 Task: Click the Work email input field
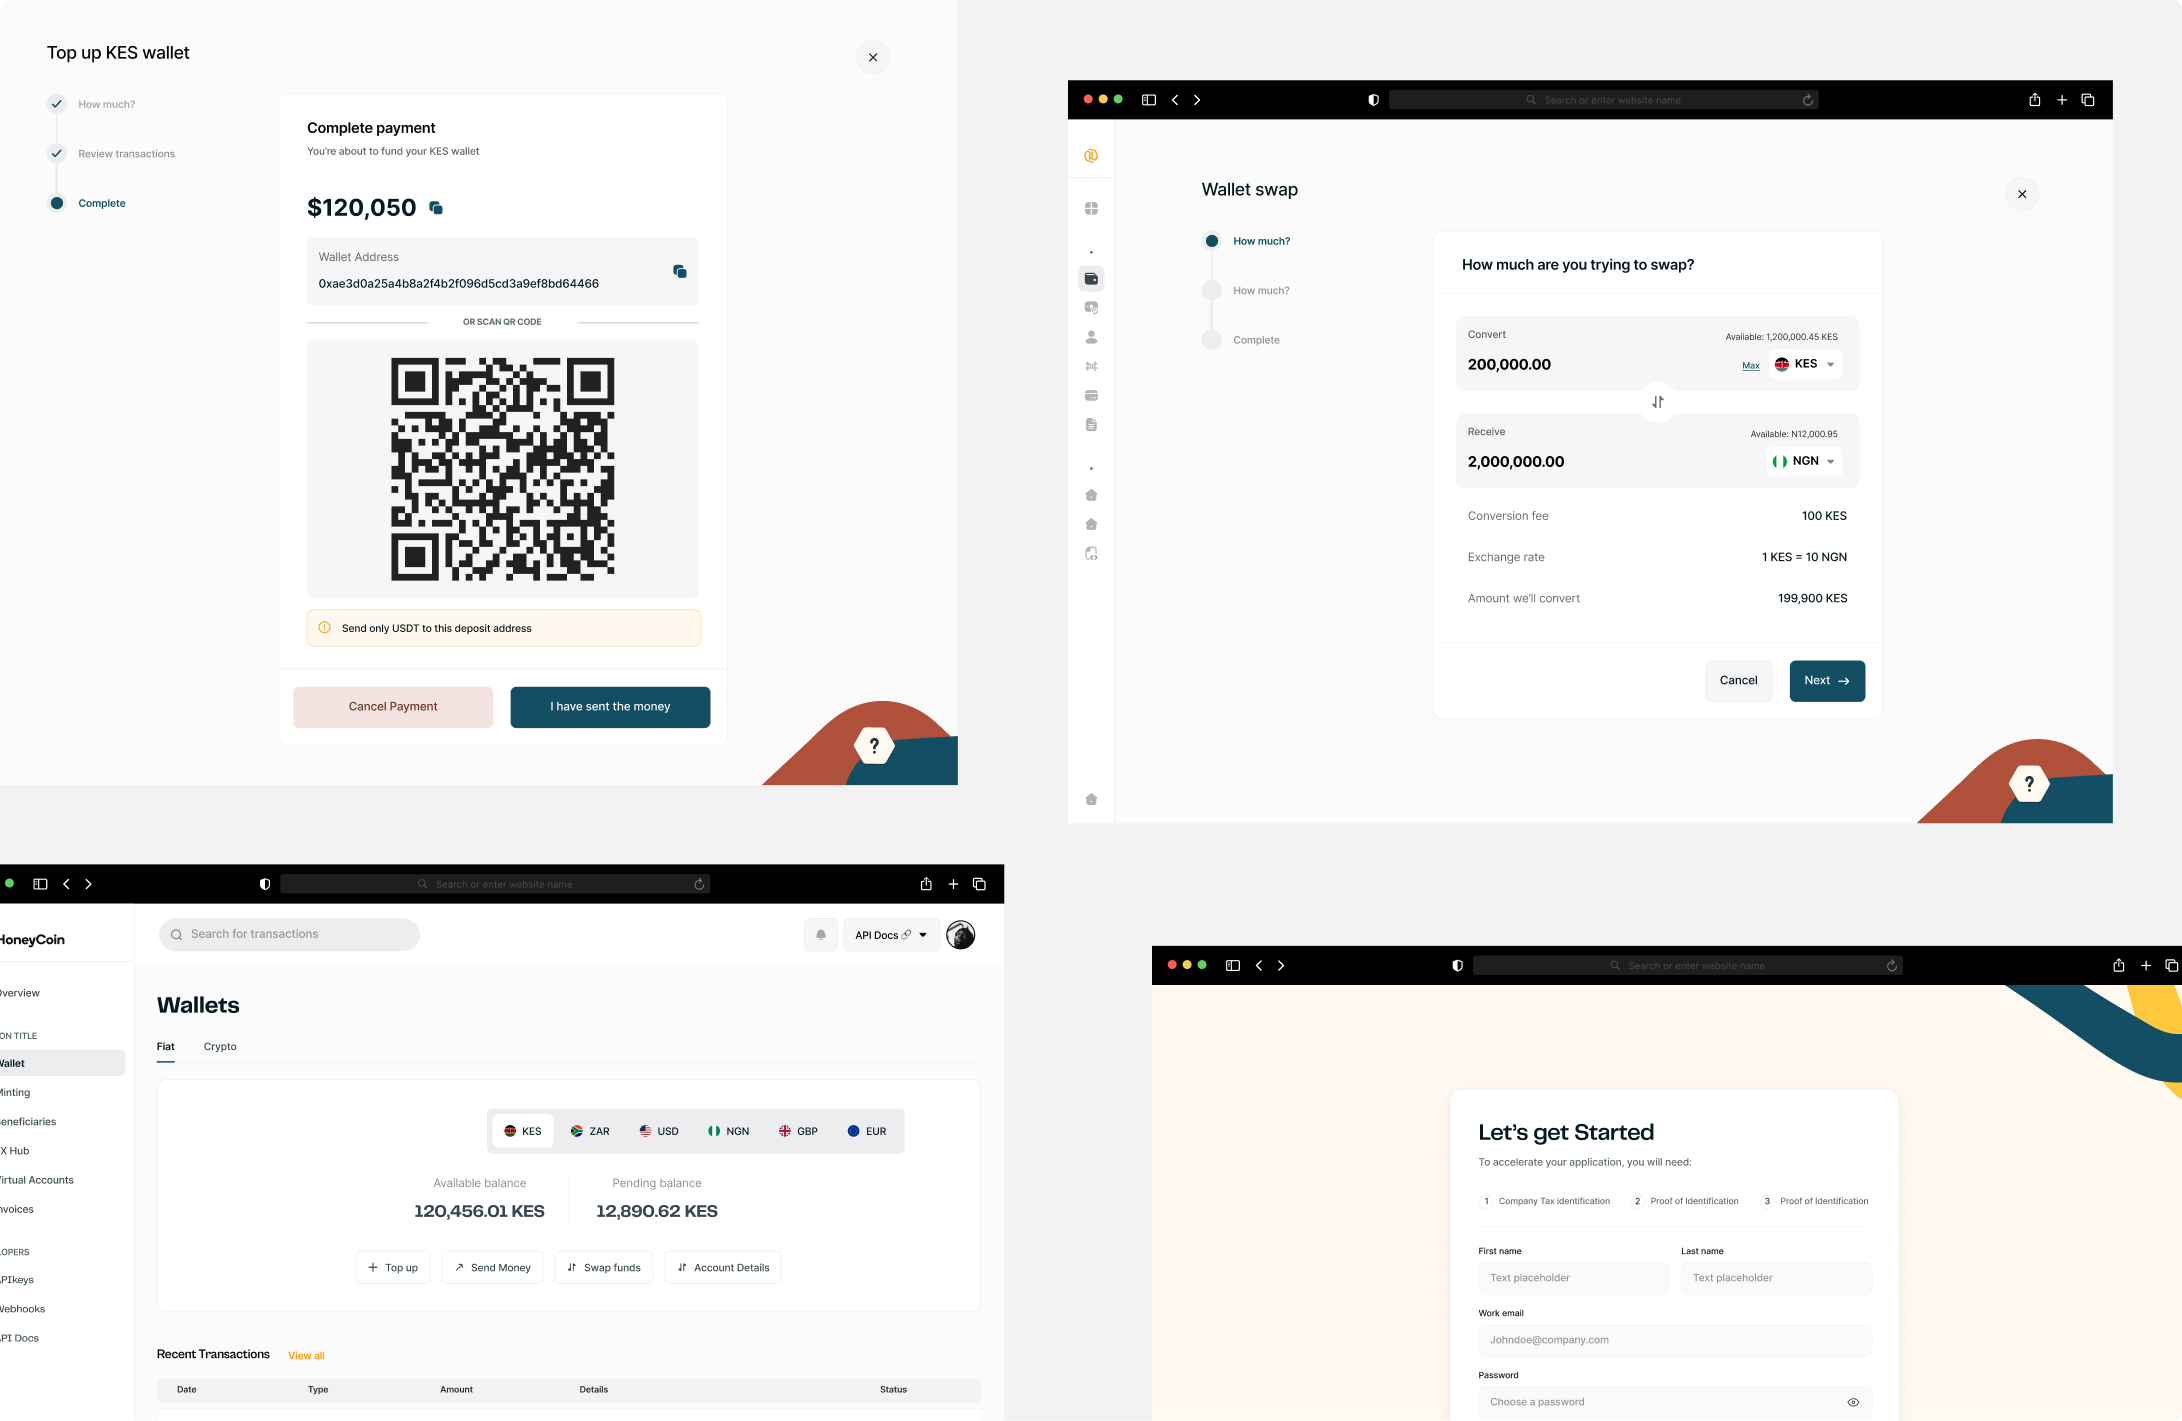[x=1675, y=1340]
